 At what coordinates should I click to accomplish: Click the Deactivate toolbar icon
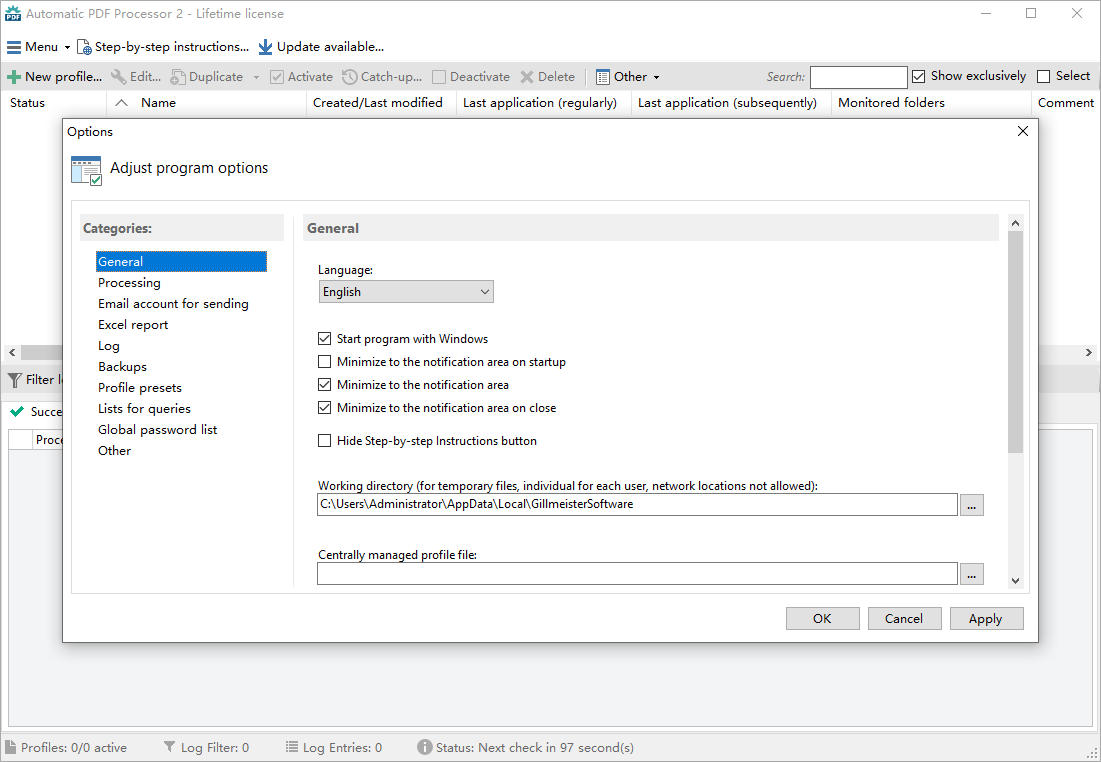pyautogui.click(x=471, y=76)
